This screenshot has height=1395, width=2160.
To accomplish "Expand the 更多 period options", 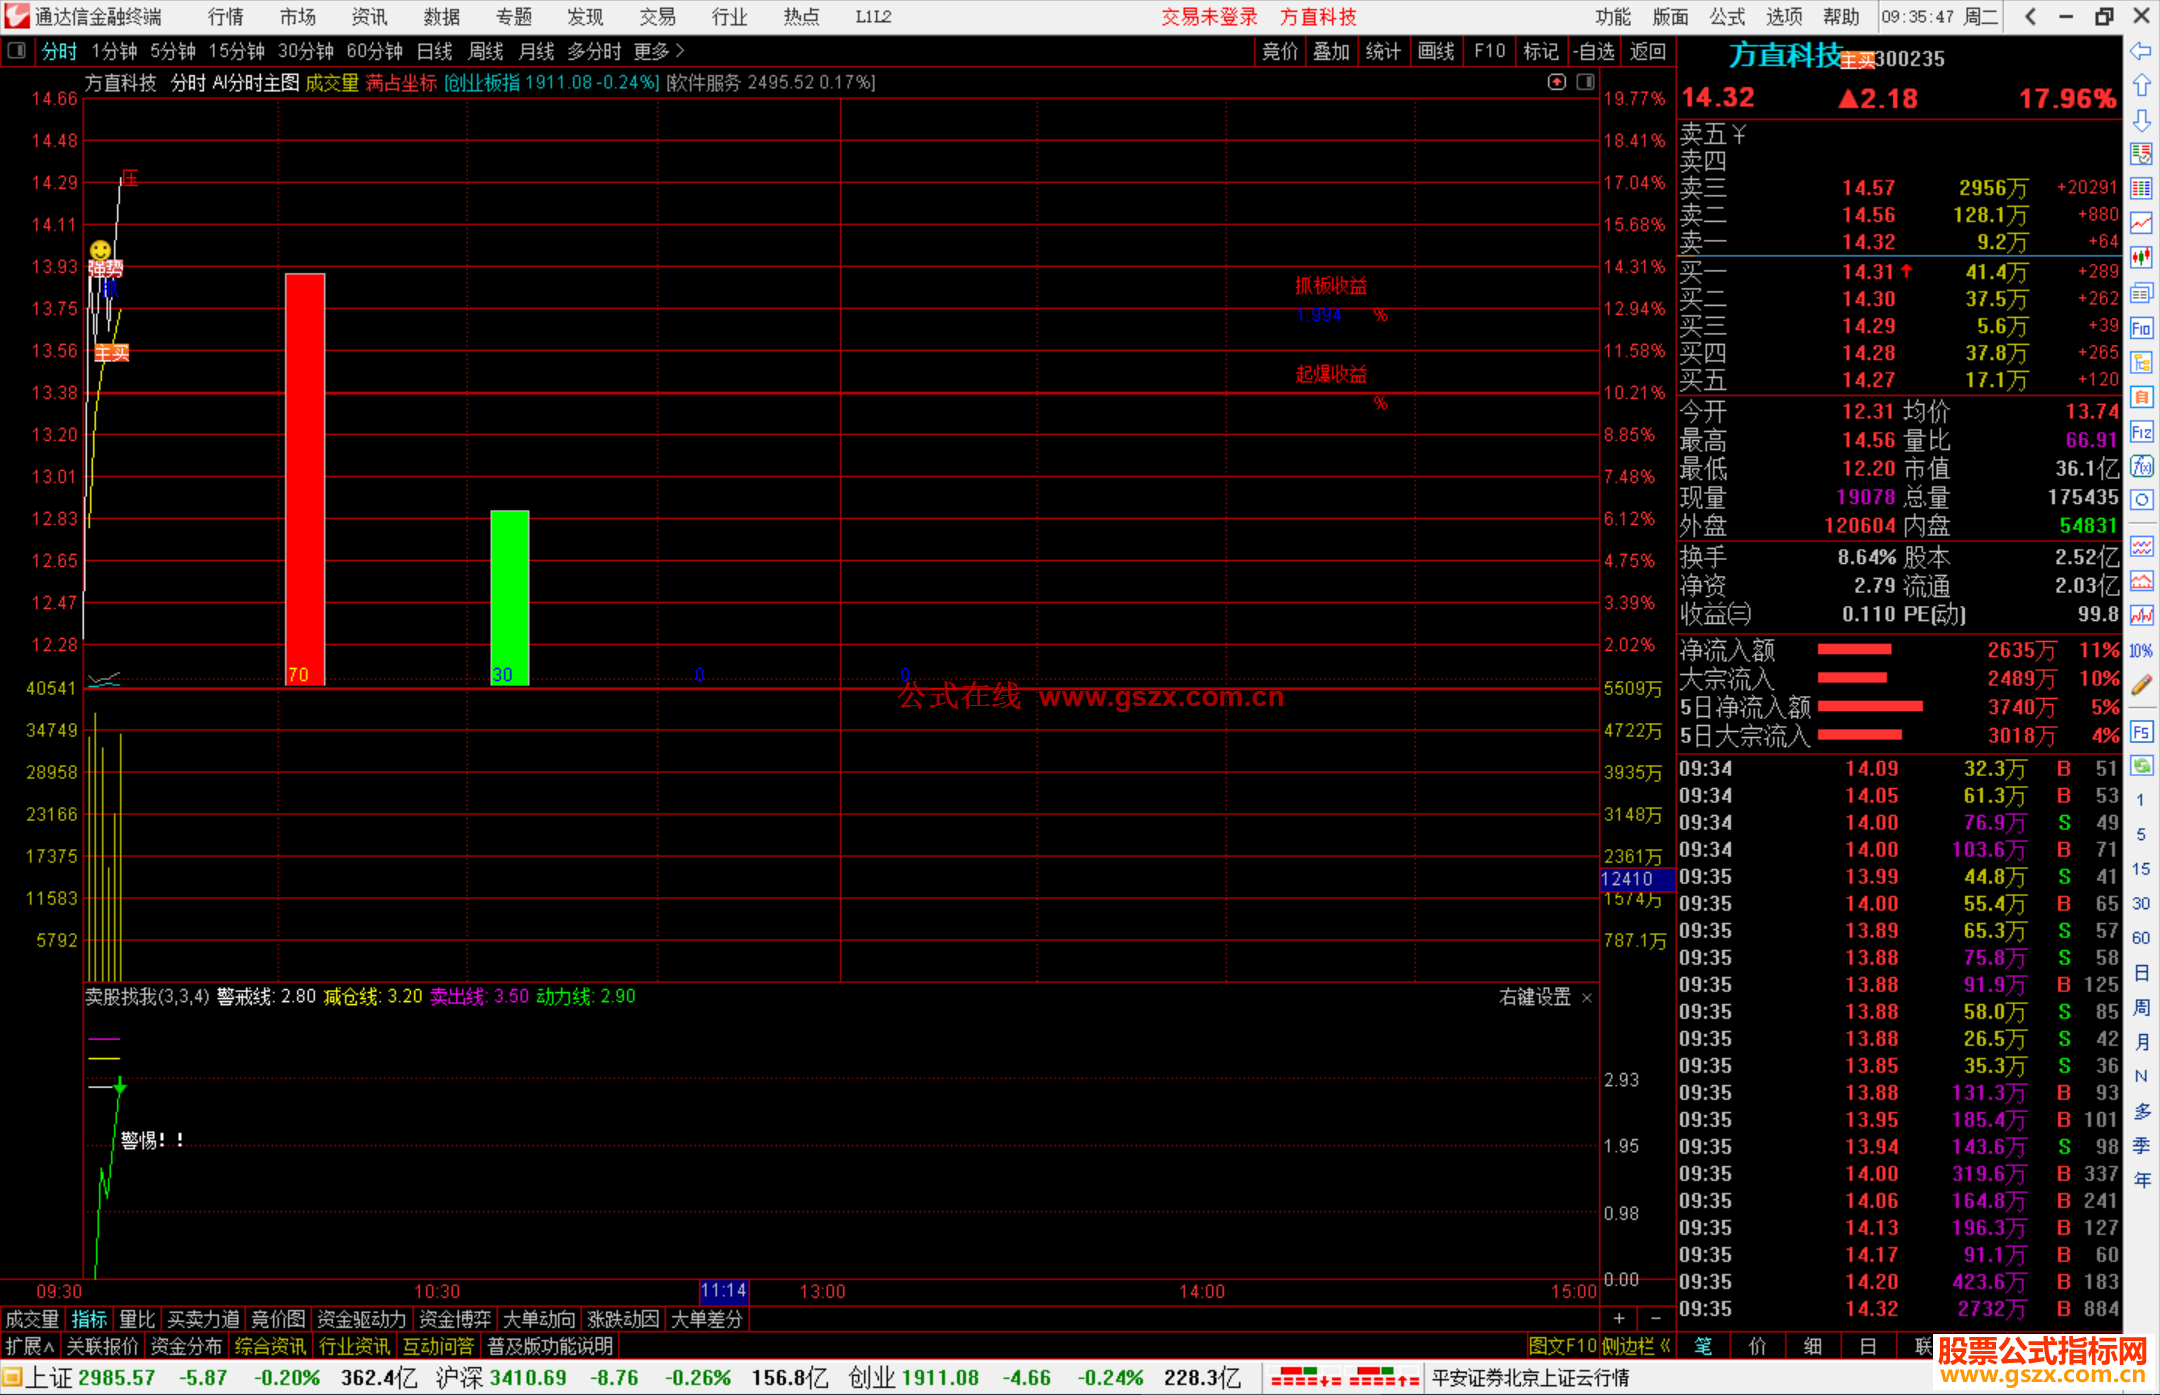I will point(658,51).
